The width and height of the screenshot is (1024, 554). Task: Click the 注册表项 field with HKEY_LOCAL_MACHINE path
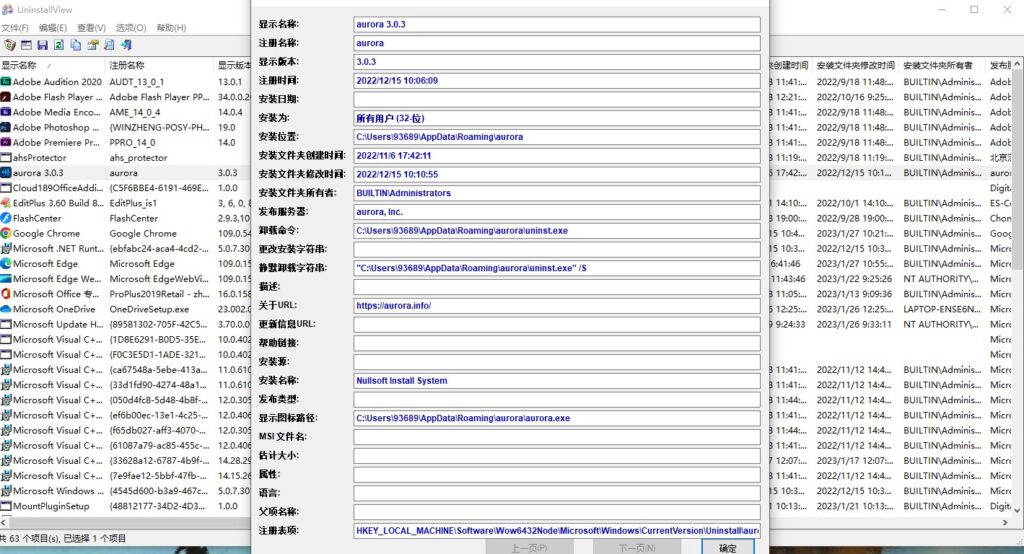tap(557, 530)
